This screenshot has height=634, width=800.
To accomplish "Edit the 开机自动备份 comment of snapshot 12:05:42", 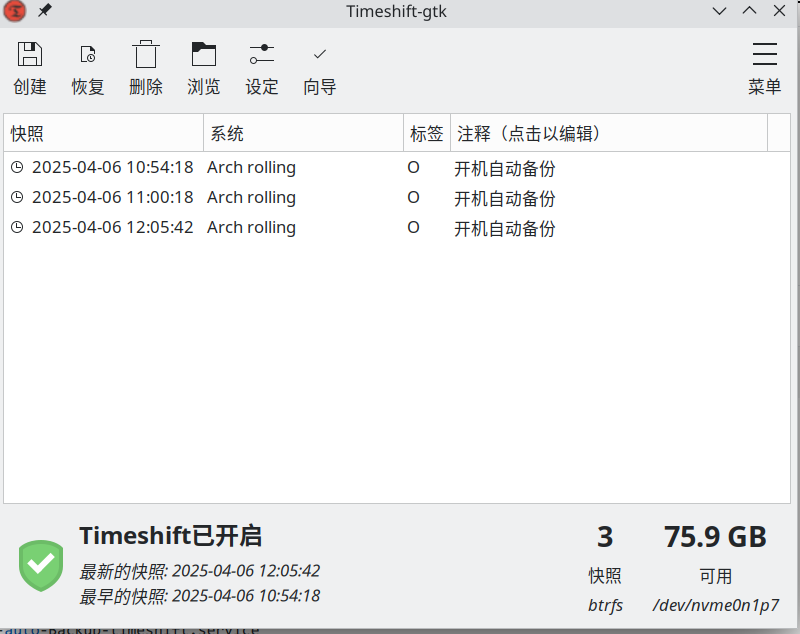I will tap(505, 229).
